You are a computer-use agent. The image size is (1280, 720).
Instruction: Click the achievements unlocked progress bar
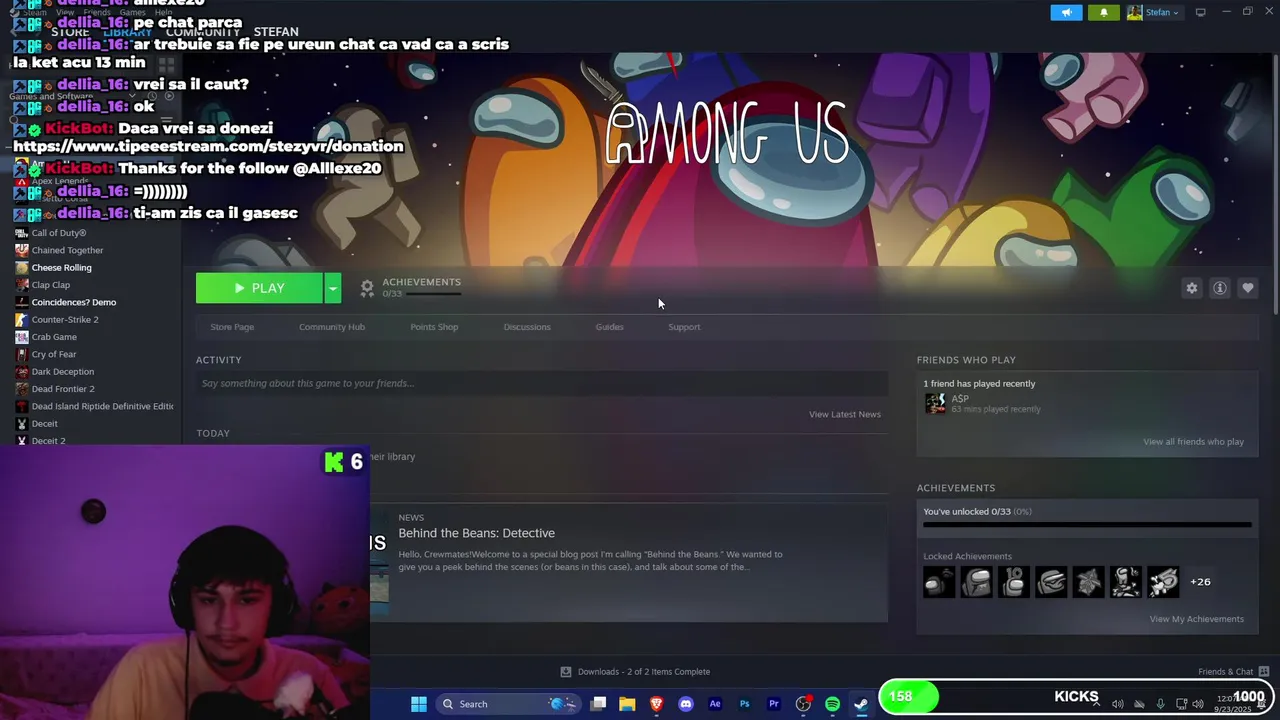(x=1087, y=524)
